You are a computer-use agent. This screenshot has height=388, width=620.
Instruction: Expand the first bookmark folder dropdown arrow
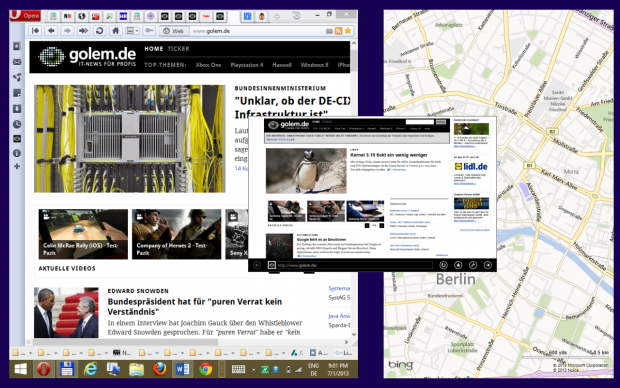click(x=30, y=353)
